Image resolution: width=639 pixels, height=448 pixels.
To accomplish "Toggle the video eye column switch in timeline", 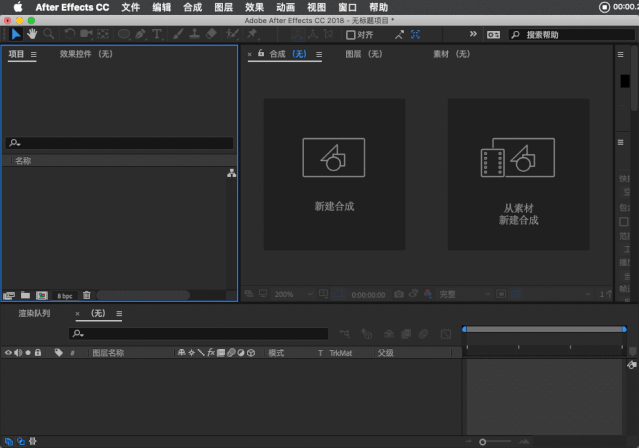I will click(x=8, y=353).
